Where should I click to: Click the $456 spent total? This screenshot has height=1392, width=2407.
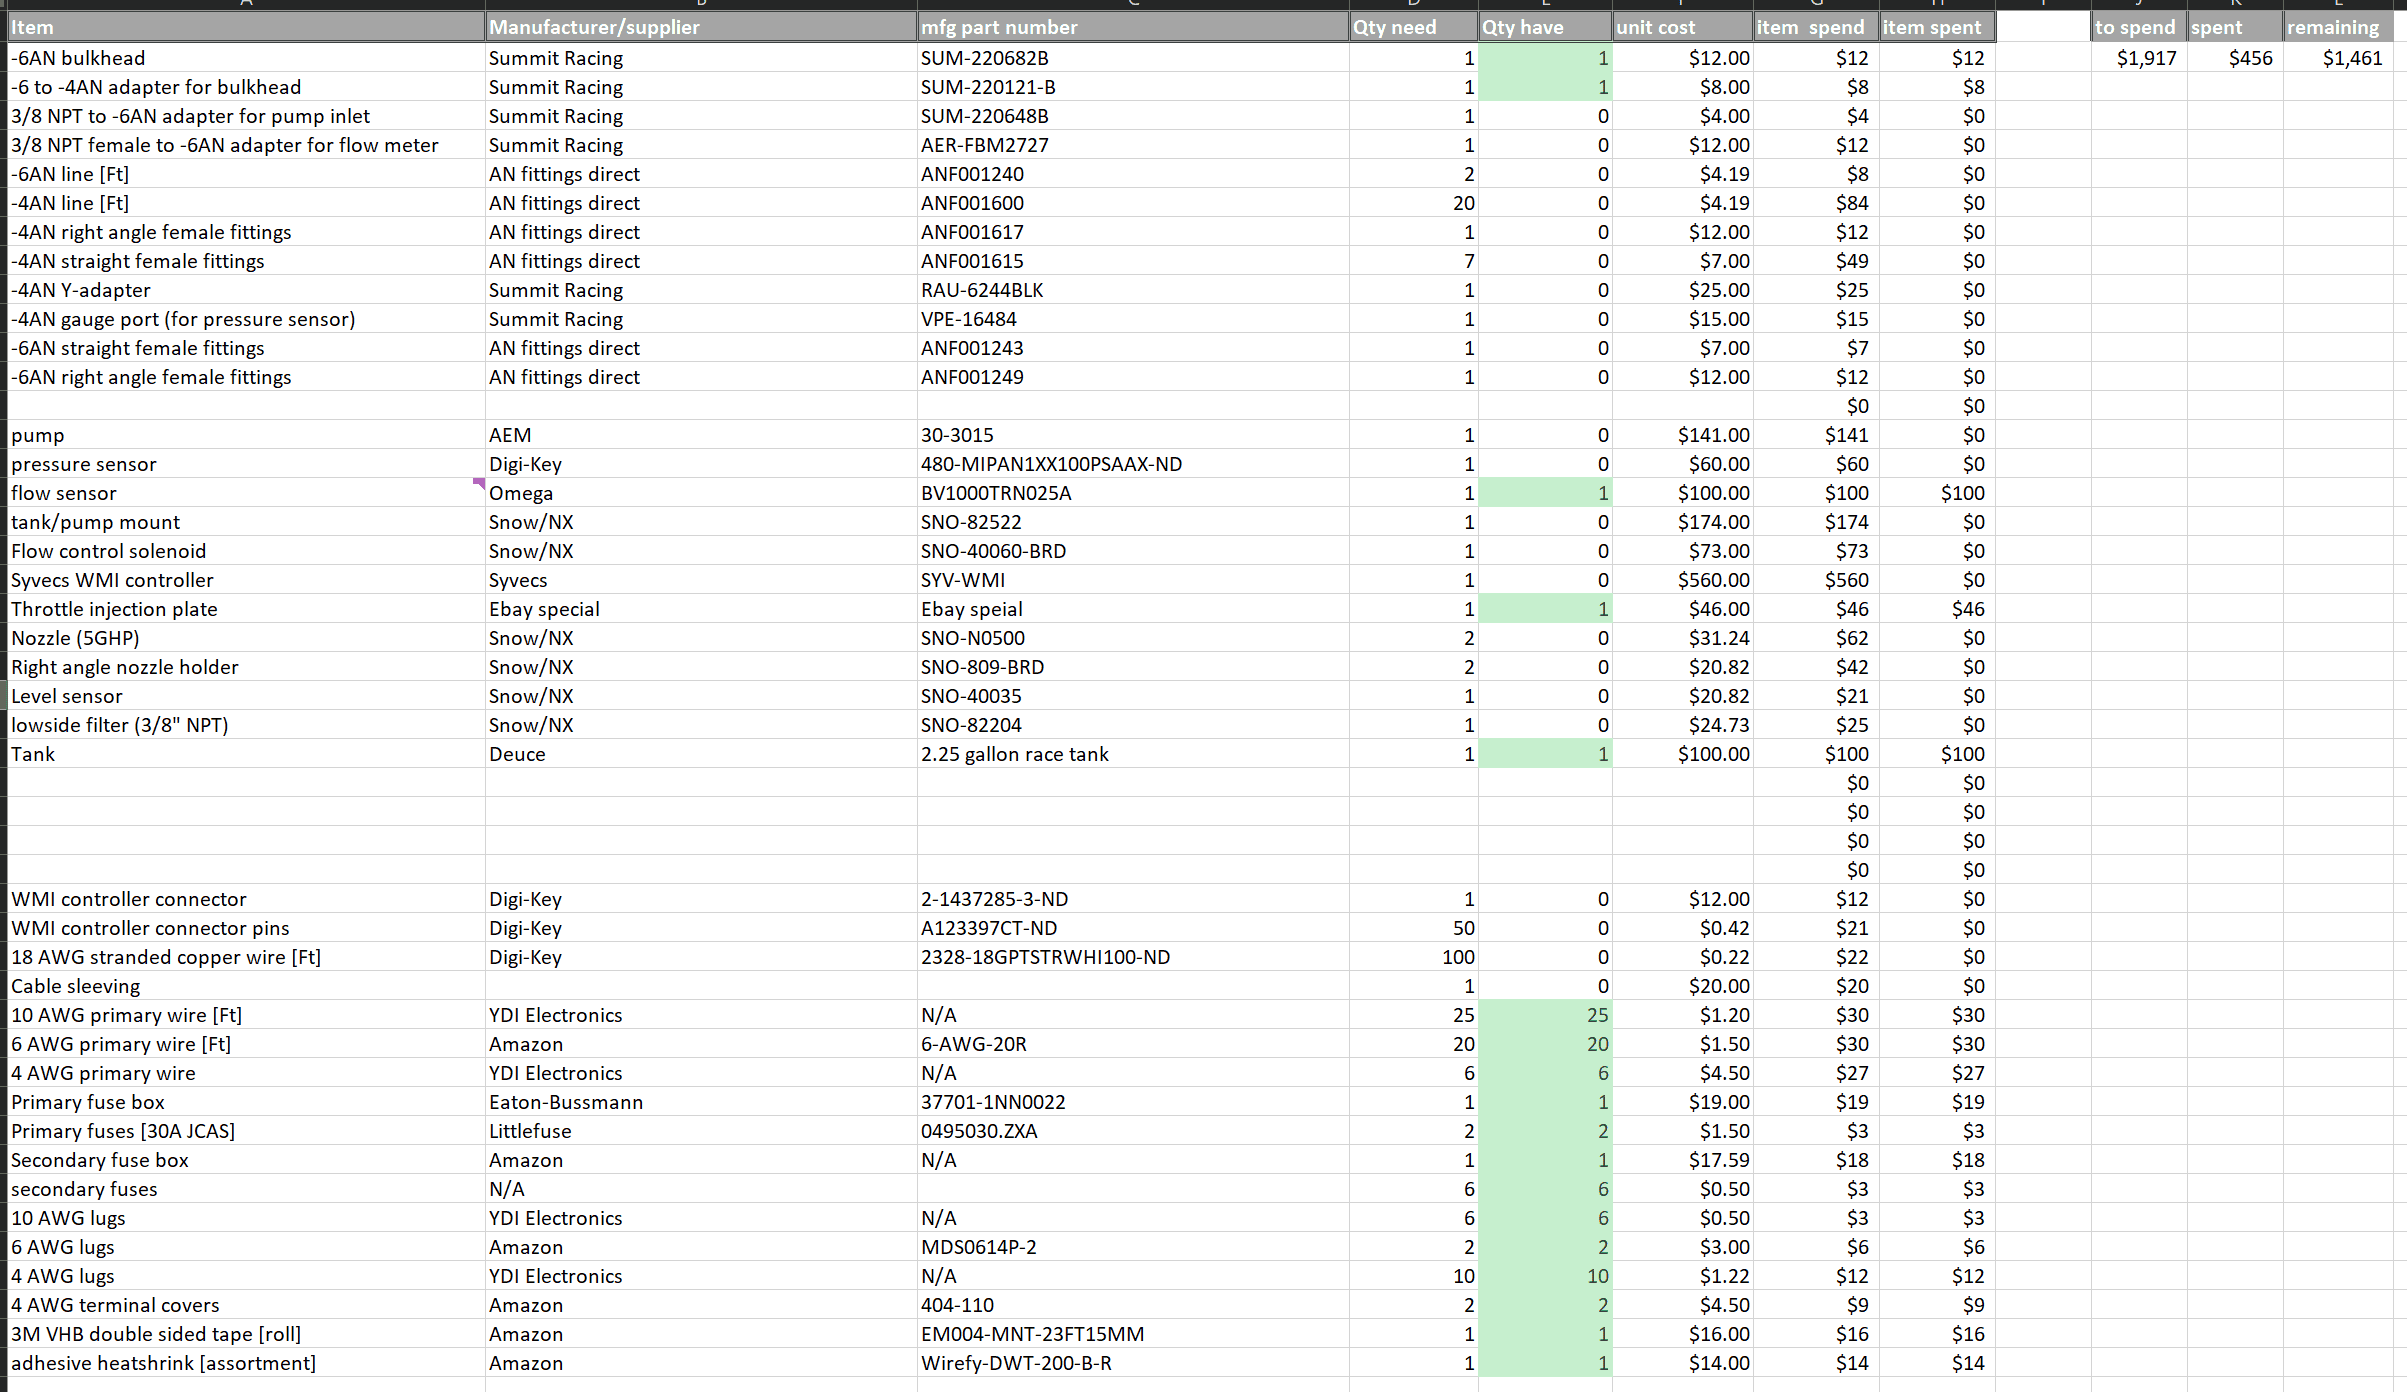2235,58
